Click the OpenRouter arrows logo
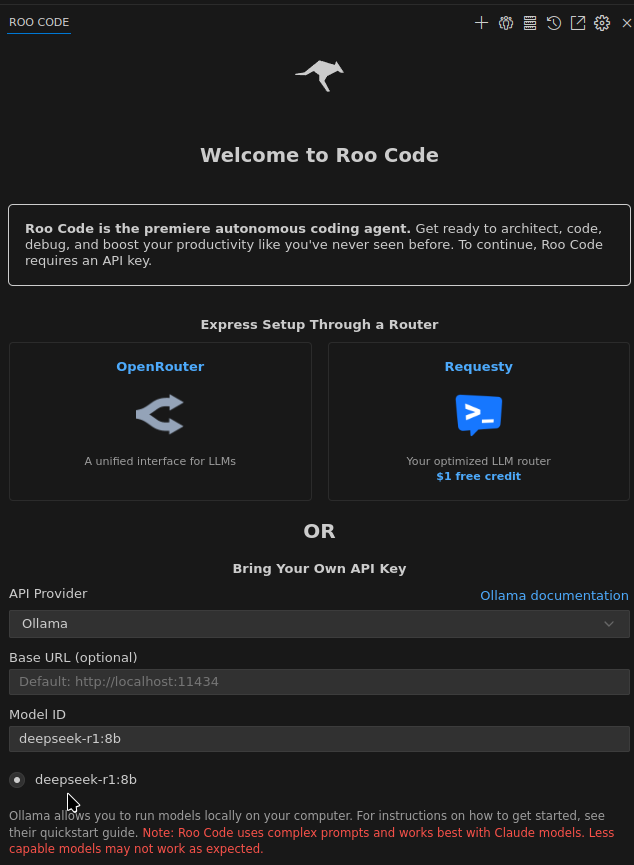The height and width of the screenshot is (865, 634). point(159,414)
